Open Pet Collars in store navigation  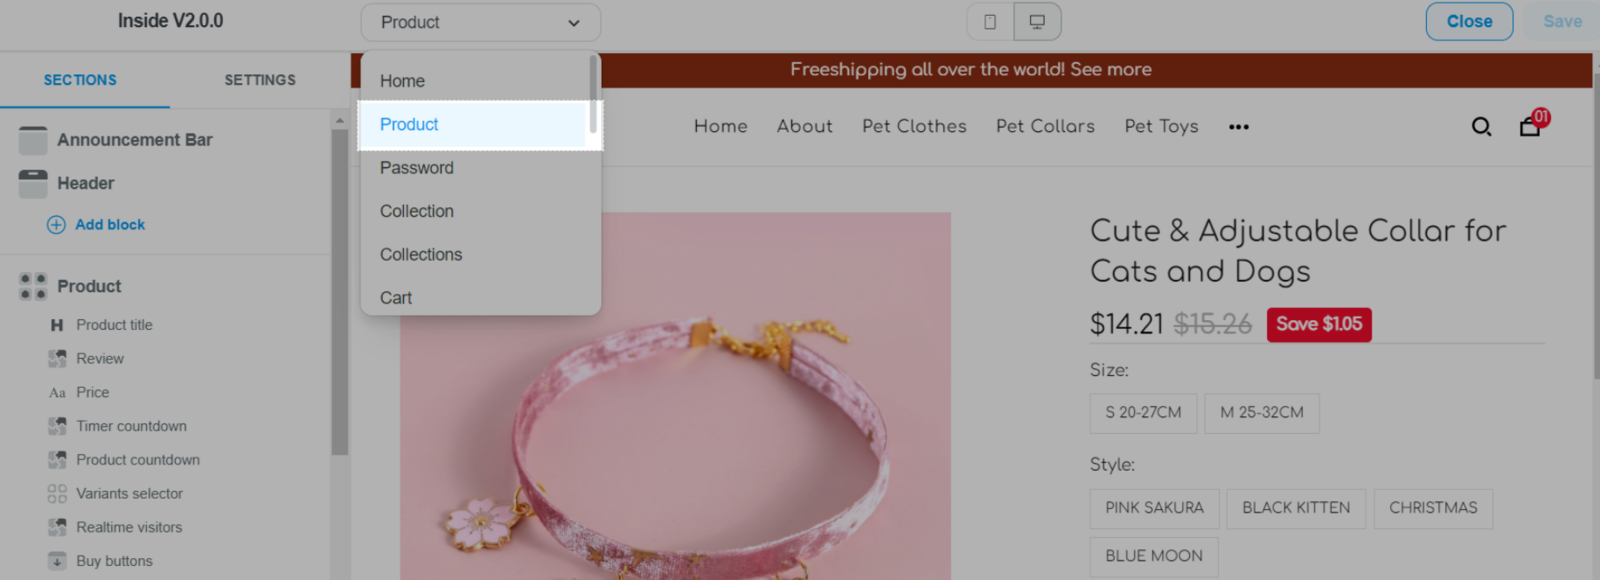pos(1045,126)
